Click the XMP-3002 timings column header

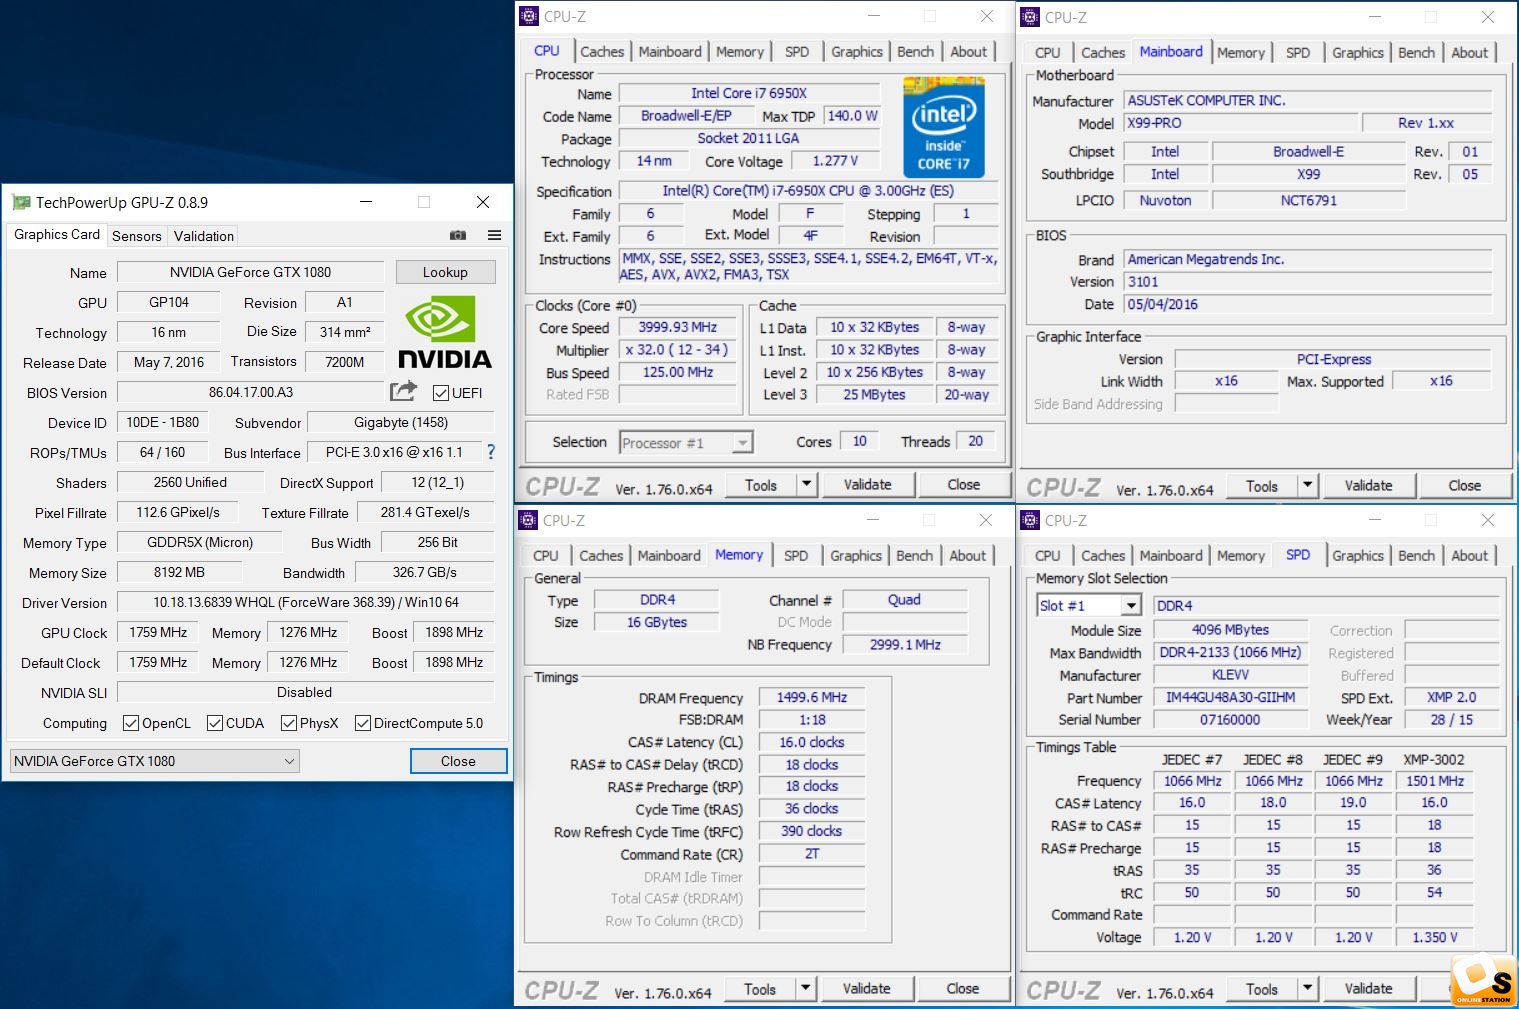pyautogui.click(x=1434, y=760)
